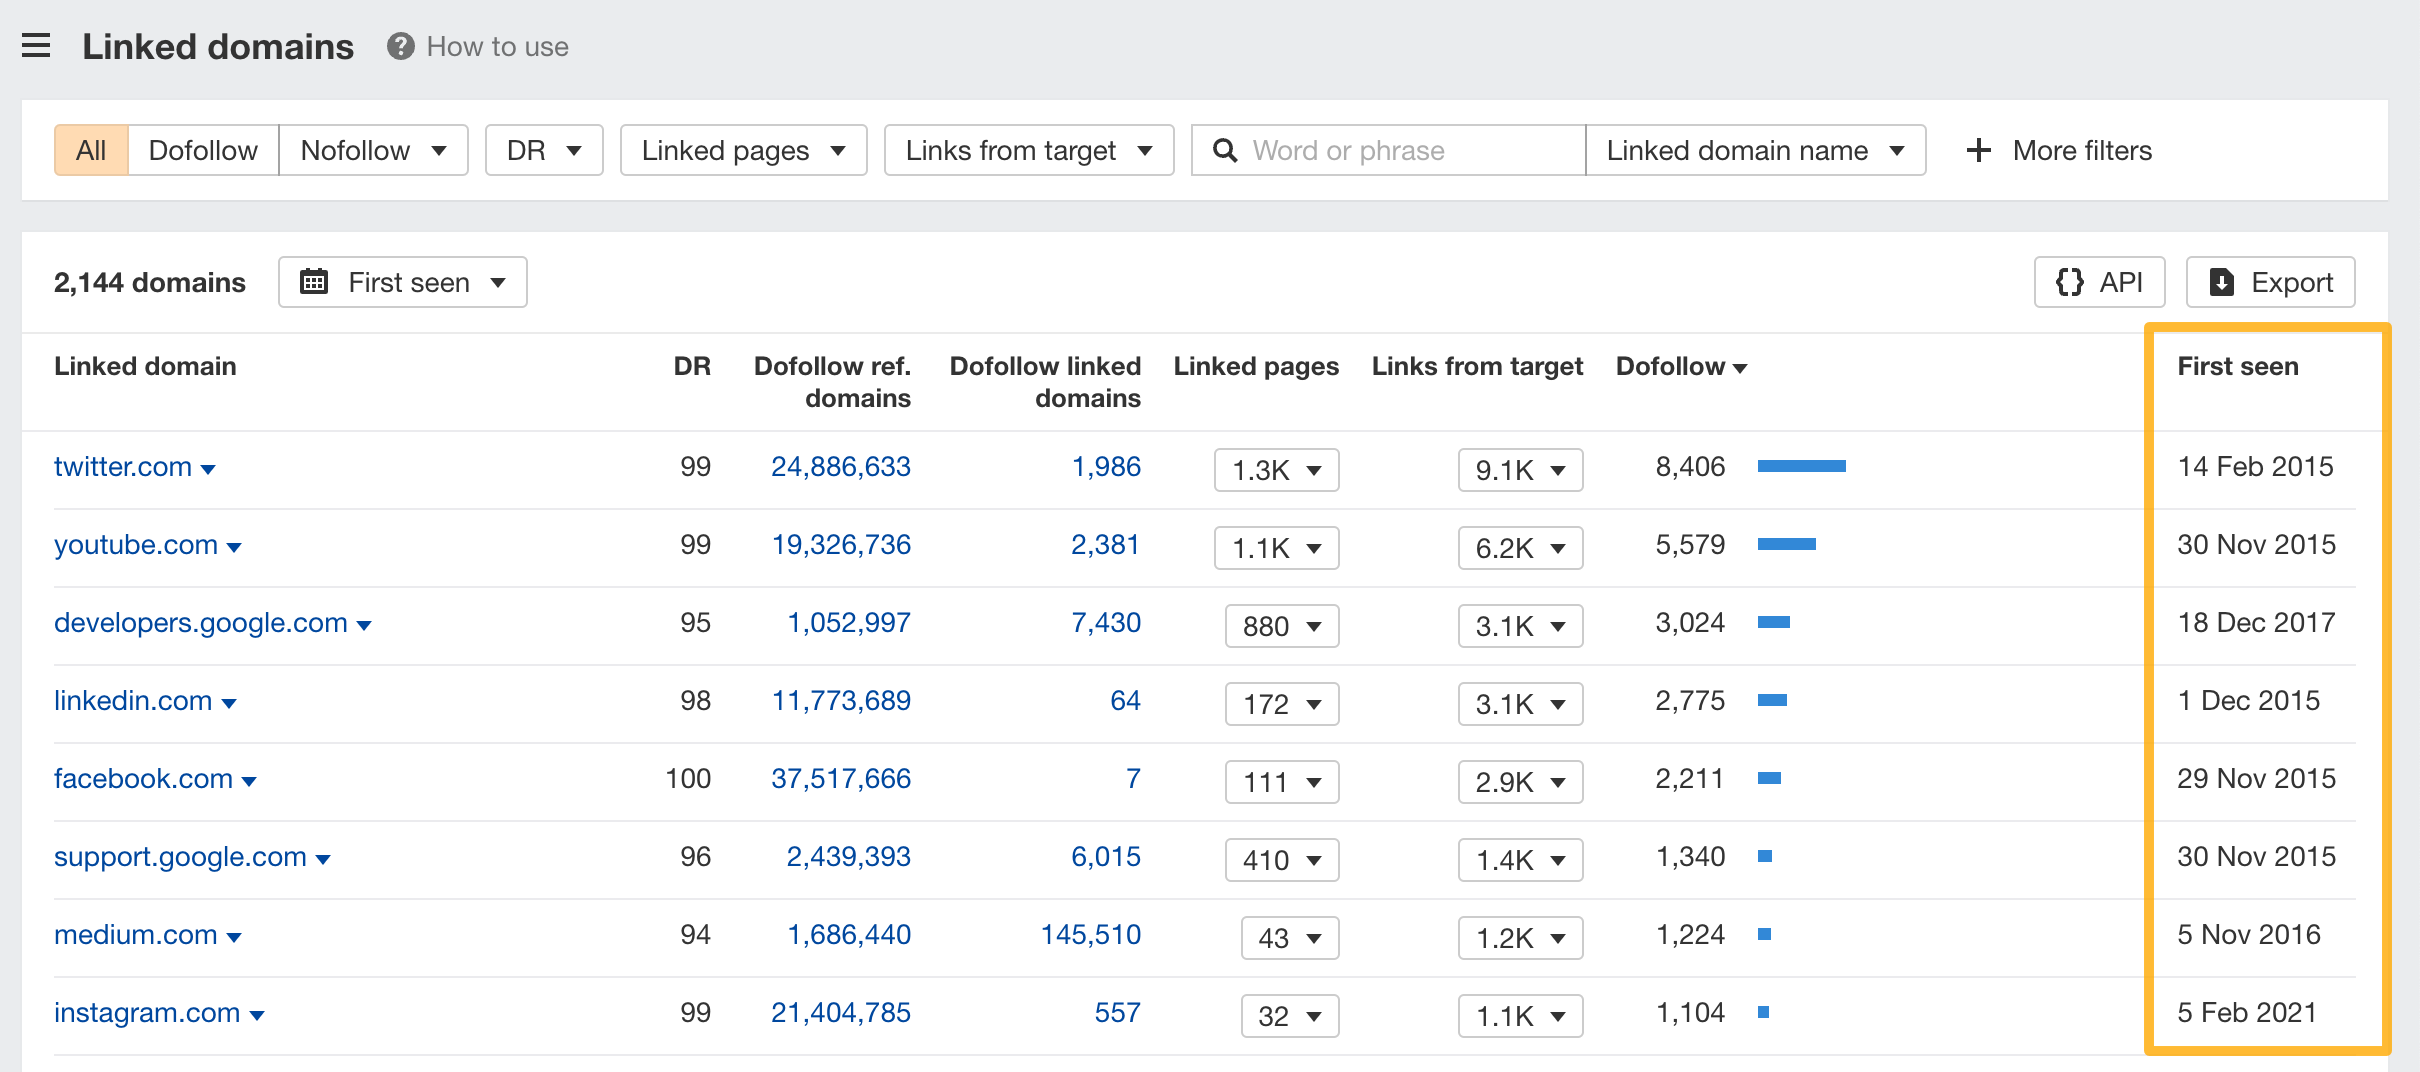The width and height of the screenshot is (2420, 1072).
Task: Click the API button
Action: (2099, 282)
